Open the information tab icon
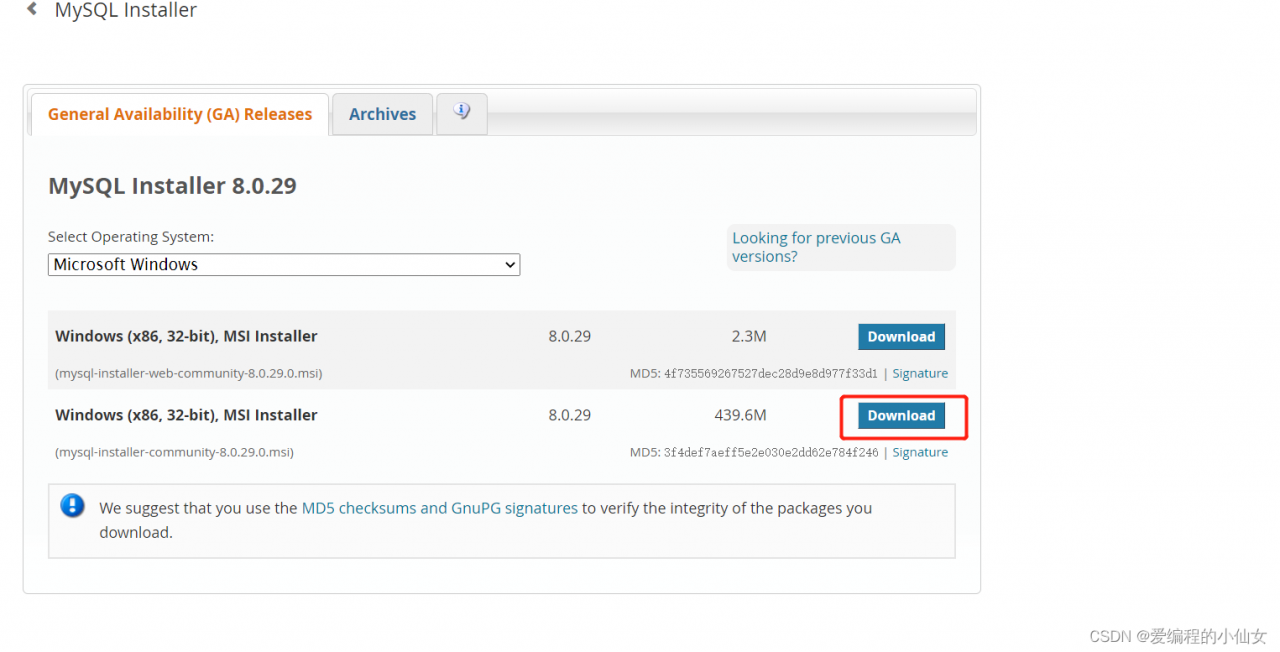 point(462,113)
